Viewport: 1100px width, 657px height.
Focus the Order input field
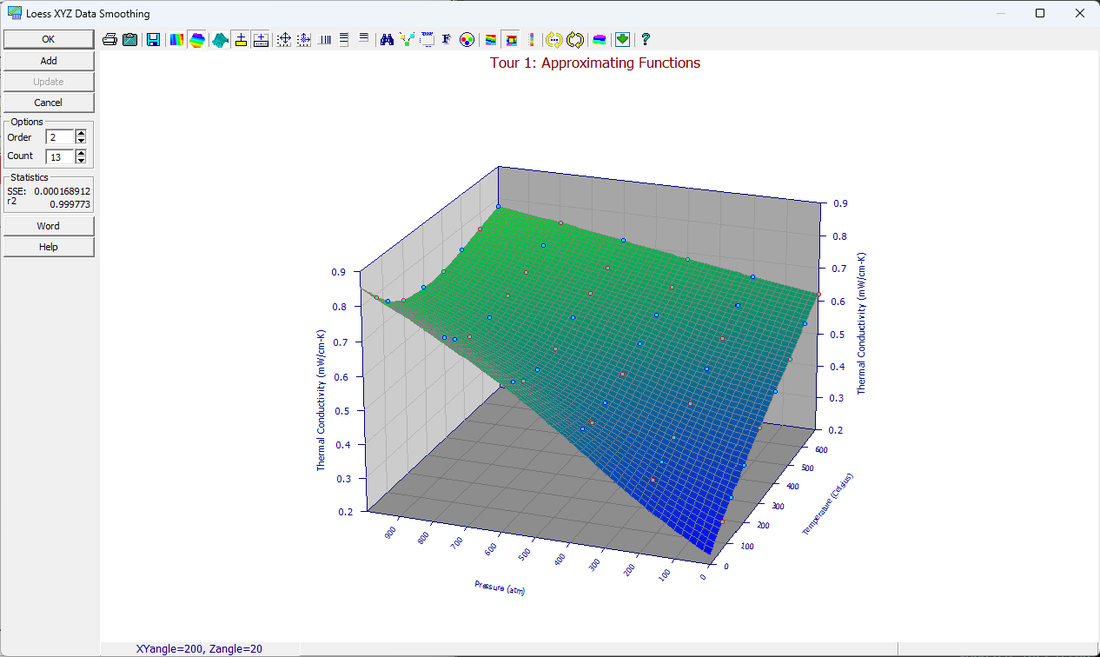coord(60,137)
